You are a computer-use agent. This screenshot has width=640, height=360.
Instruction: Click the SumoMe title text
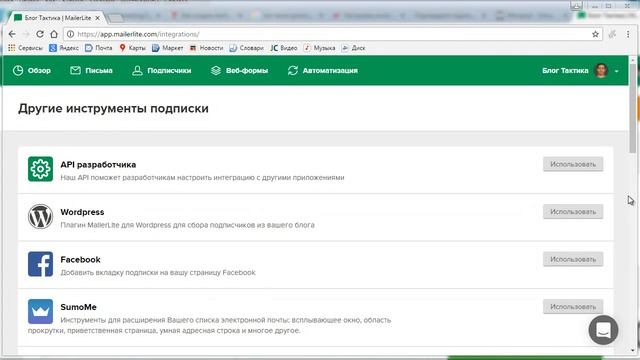click(x=78, y=307)
